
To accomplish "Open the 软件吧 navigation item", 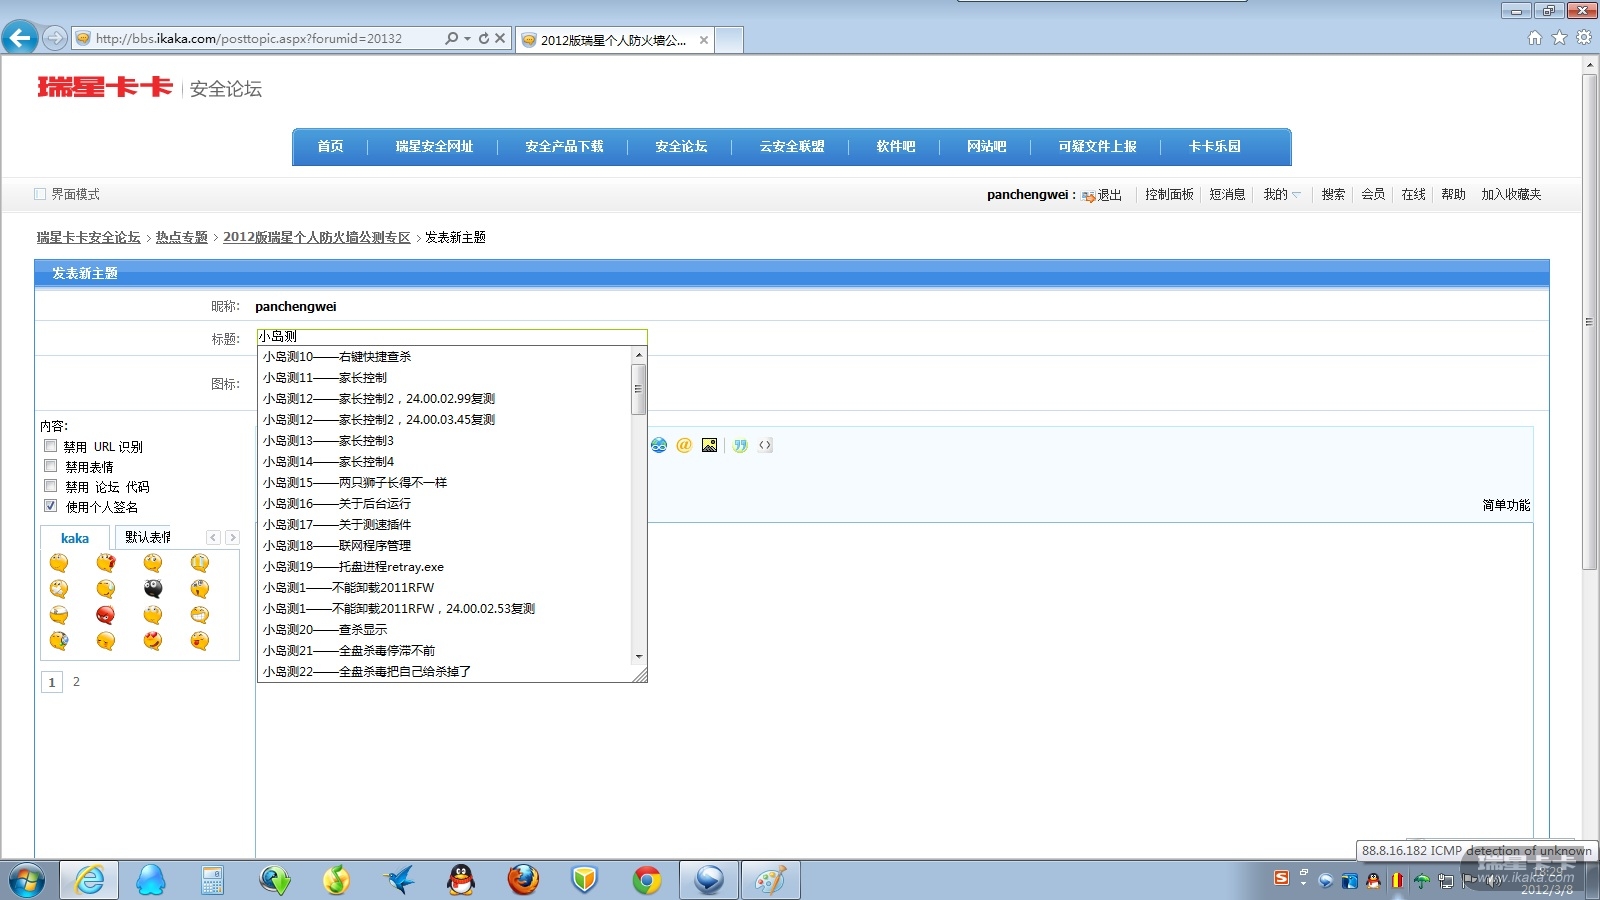I will (x=896, y=146).
